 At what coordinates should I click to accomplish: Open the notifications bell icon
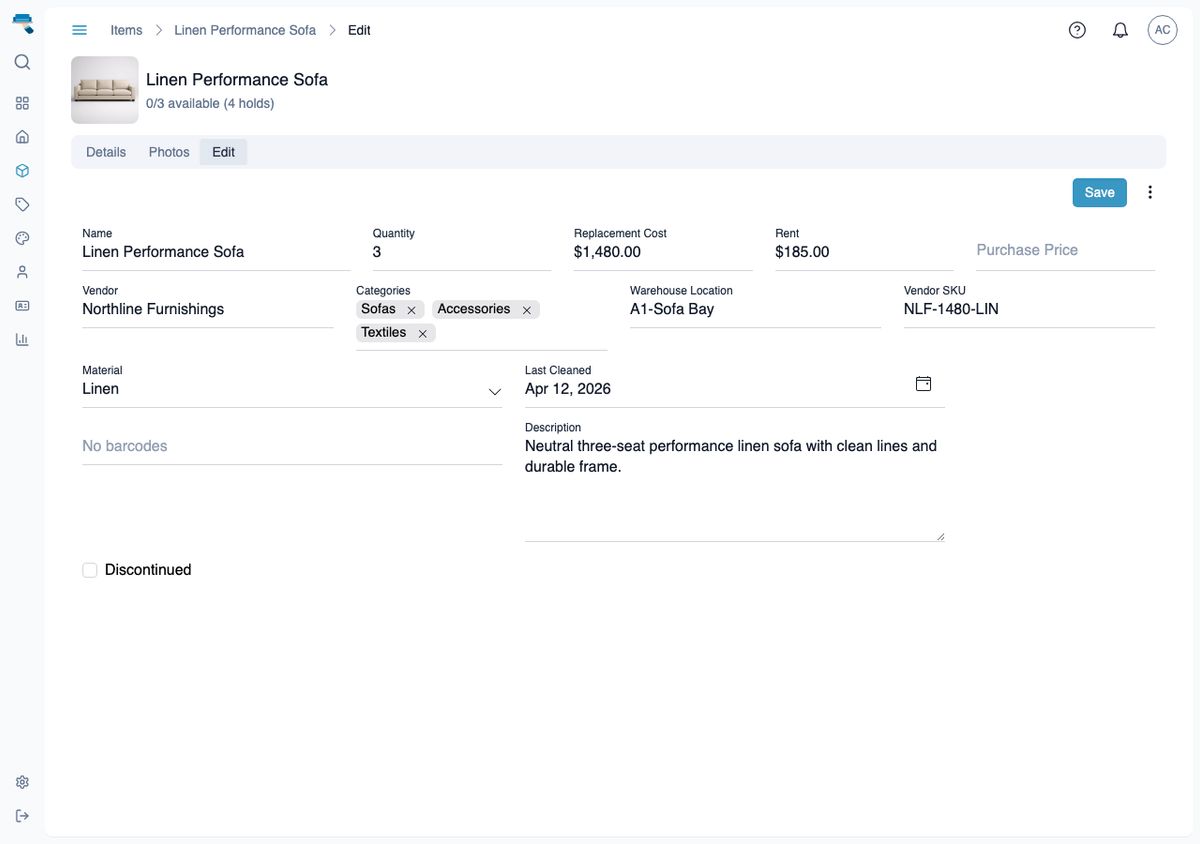[1120, 30]
